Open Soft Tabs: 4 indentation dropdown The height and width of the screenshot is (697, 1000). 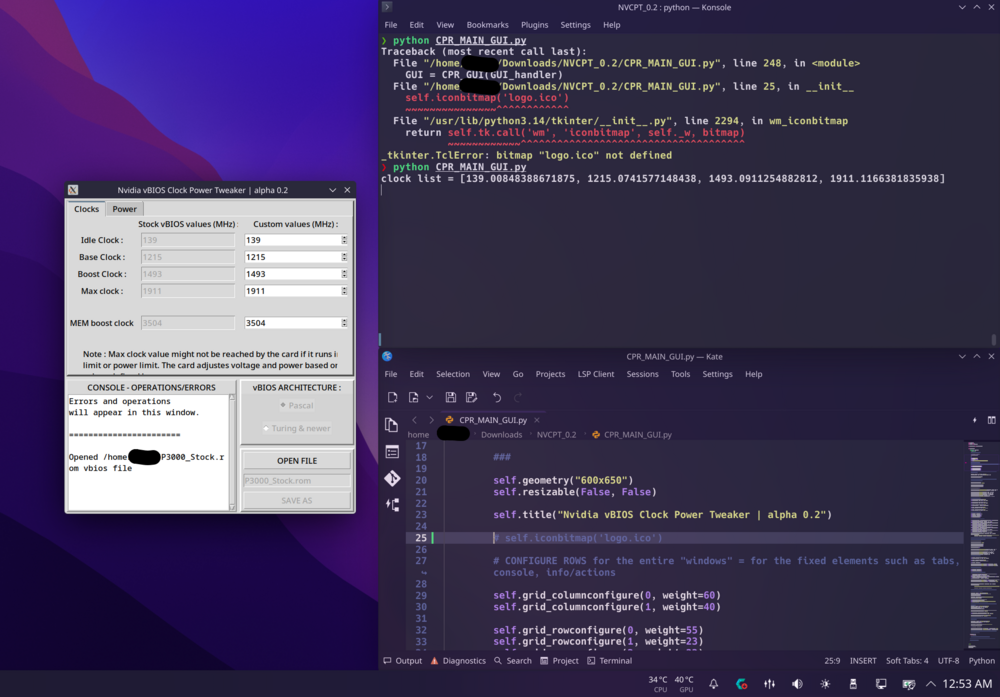pyautogui.click(x=907, y=661)
